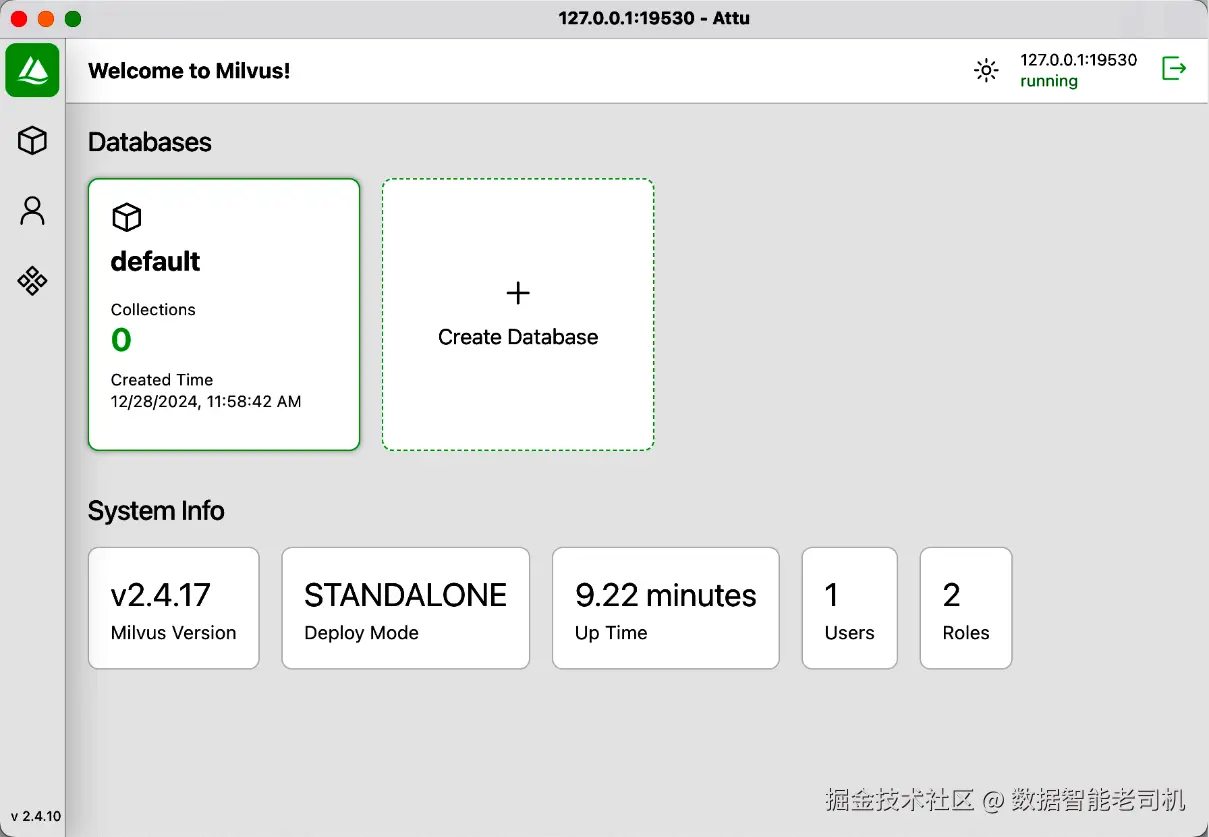This screenshot has height=837, width=1209.
Task: Click the 127.0.0.1:19530 address text
Action: tap(1078, 60)
